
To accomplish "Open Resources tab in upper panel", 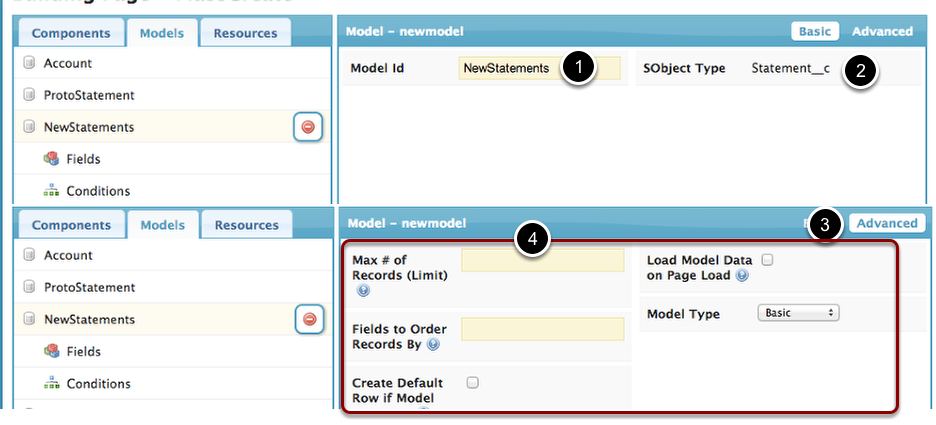I will pos(246,32).
